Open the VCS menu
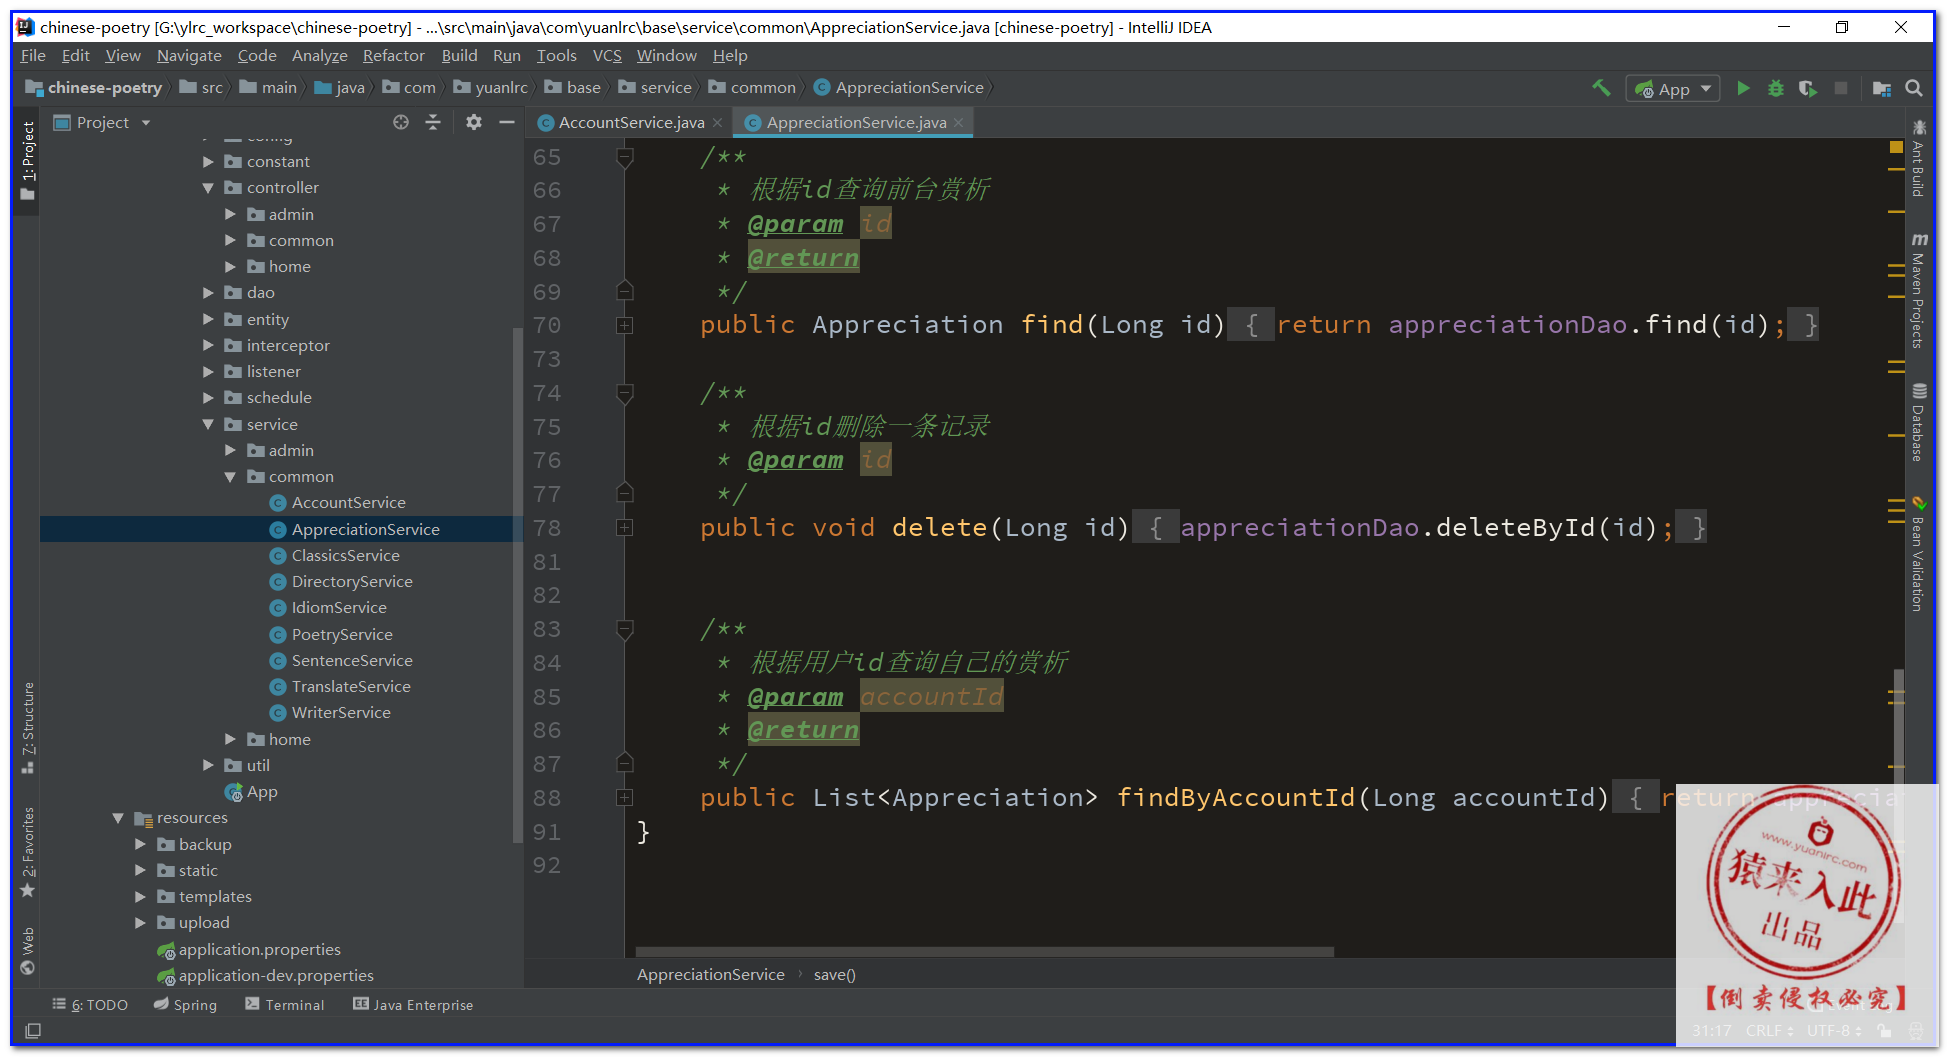1947x1057 pixels. pyautogui.click(x=607, y=56)
